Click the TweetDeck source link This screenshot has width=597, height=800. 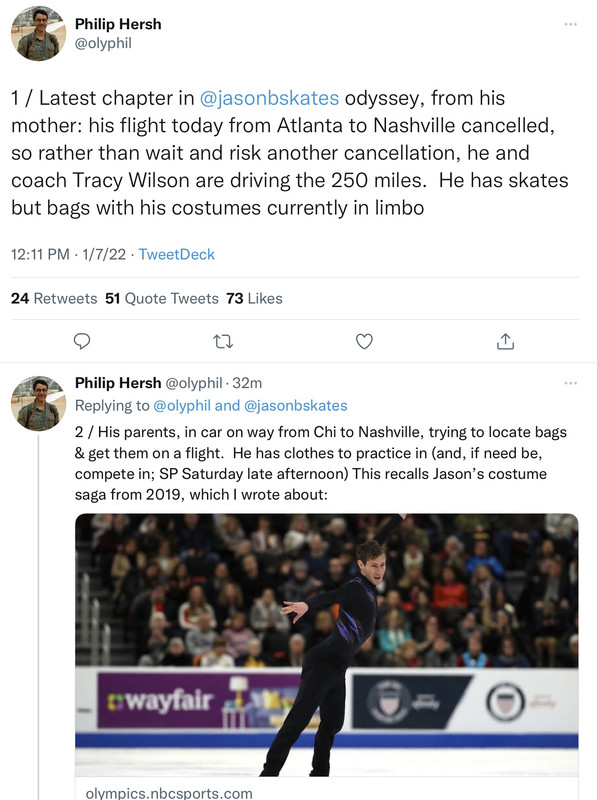(x=177, y=254)
